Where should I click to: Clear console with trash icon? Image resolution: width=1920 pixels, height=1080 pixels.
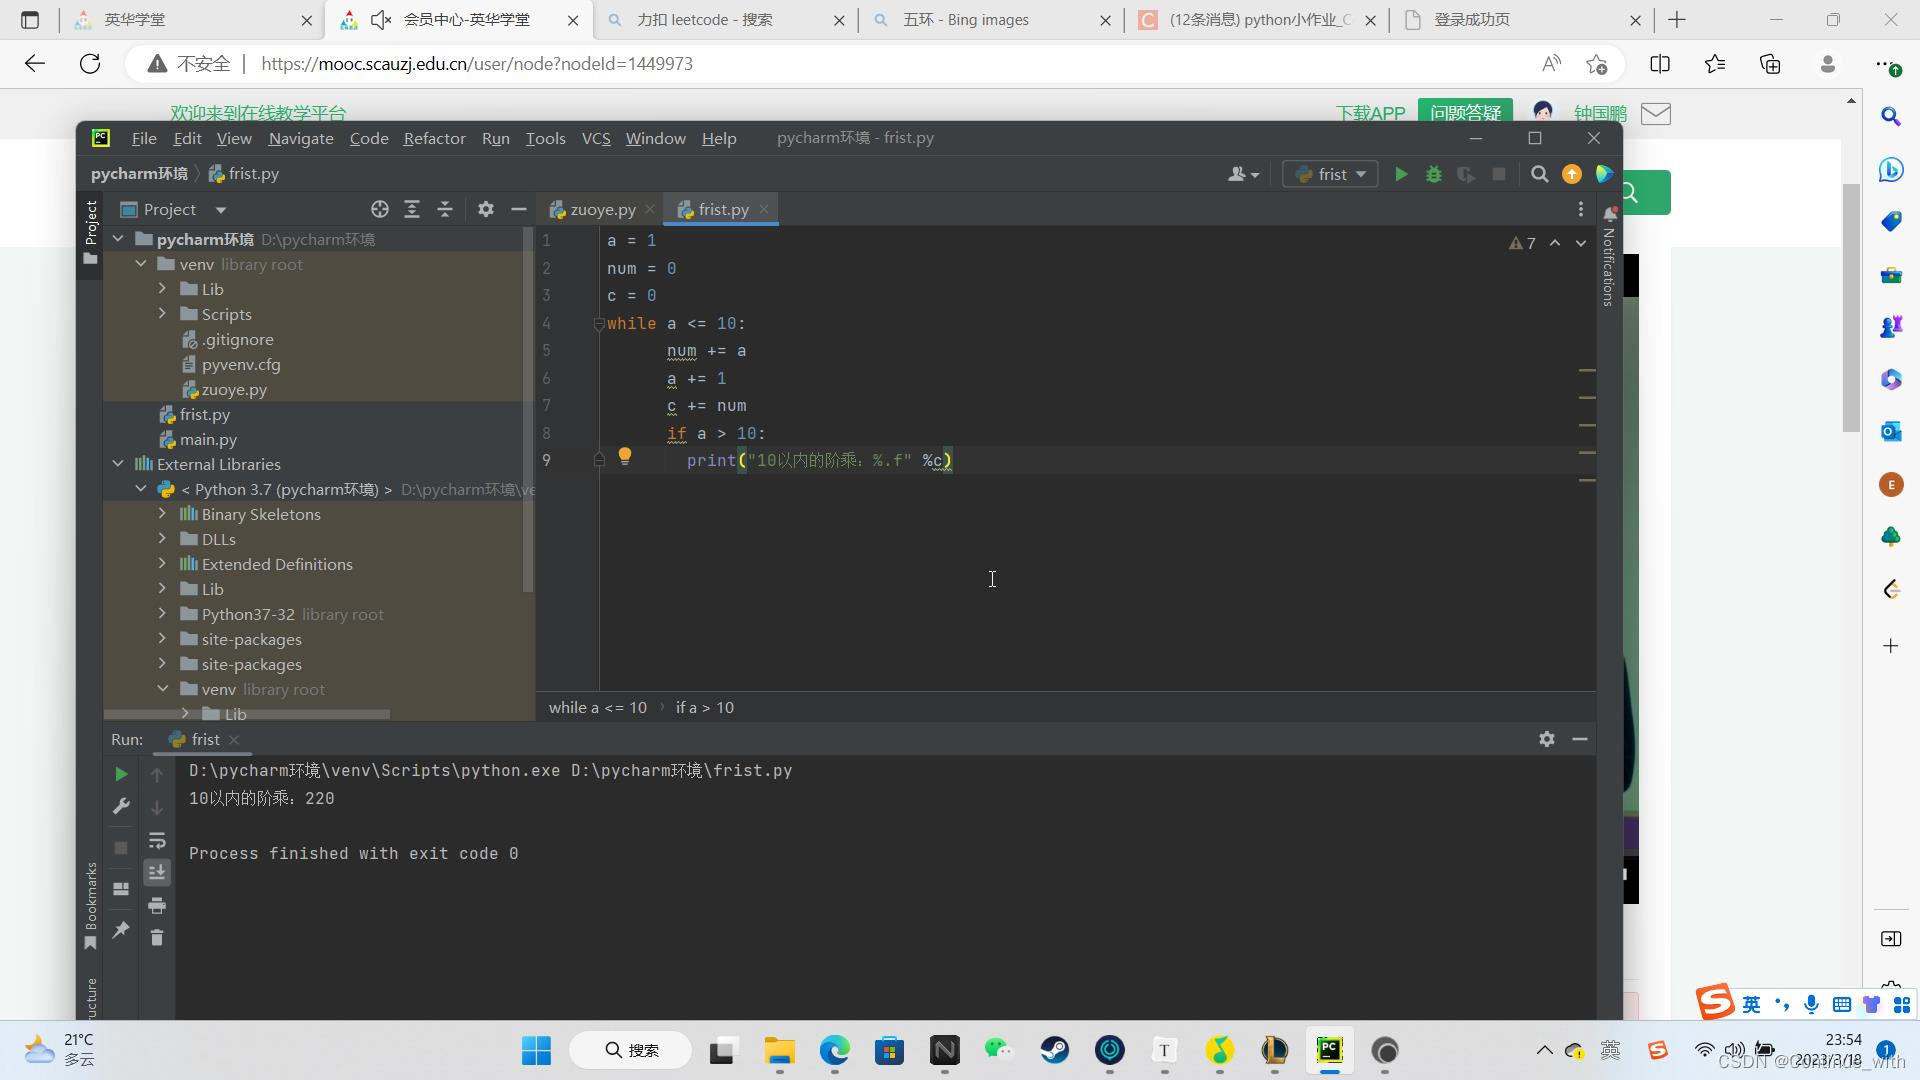[157, 938]
